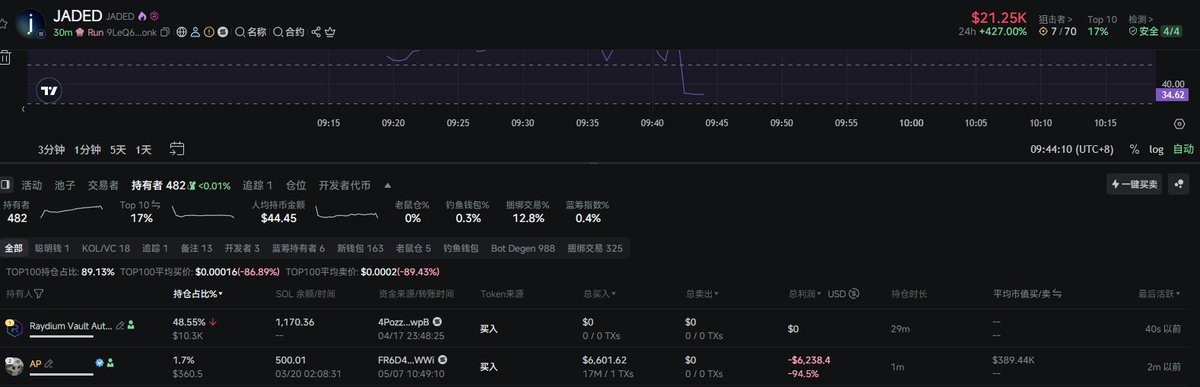Open the TradingView logo on chart
This screenshot has height=387, width=1200.
coord(49,90)
